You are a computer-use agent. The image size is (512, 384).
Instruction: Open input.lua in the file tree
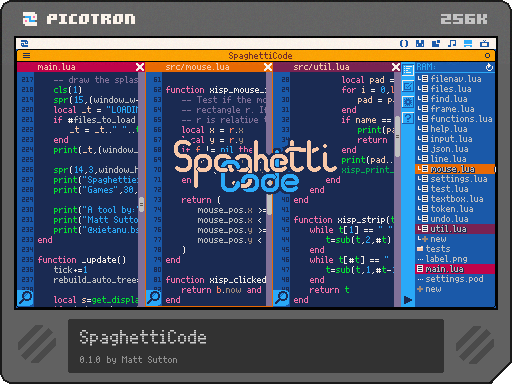click(x=455, y=139)
